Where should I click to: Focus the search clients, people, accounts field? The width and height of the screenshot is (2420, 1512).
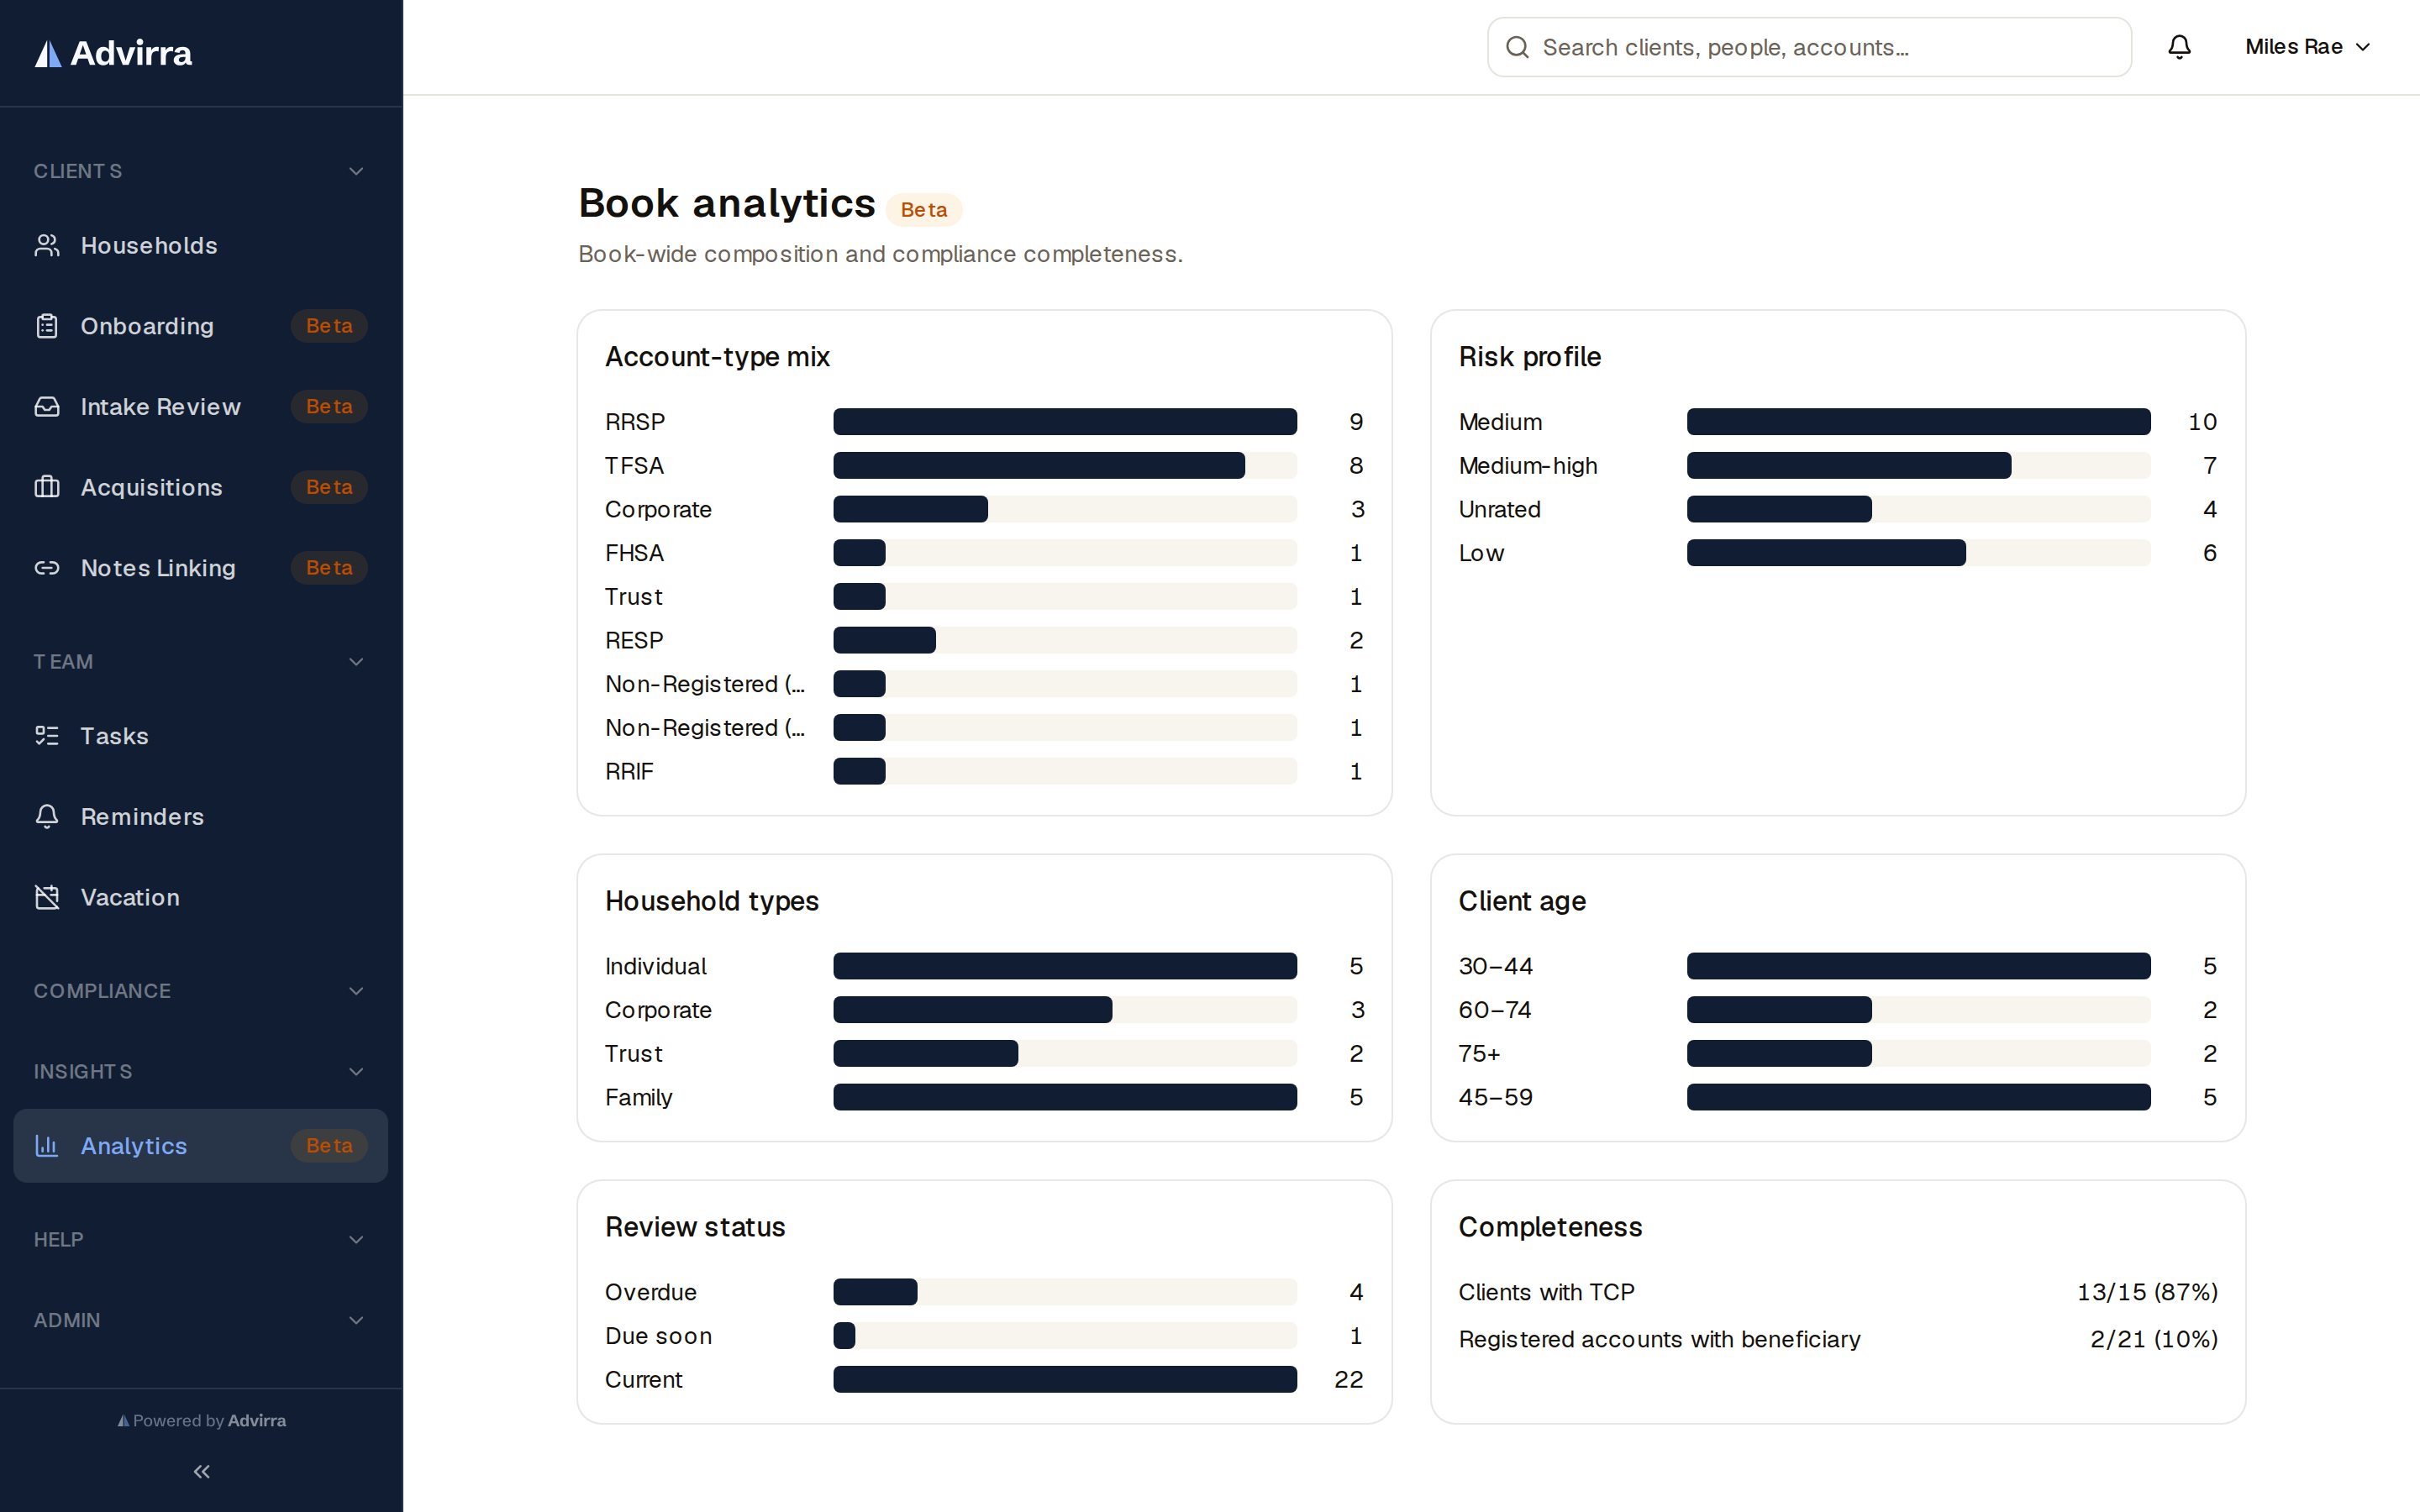point(1809,47)
